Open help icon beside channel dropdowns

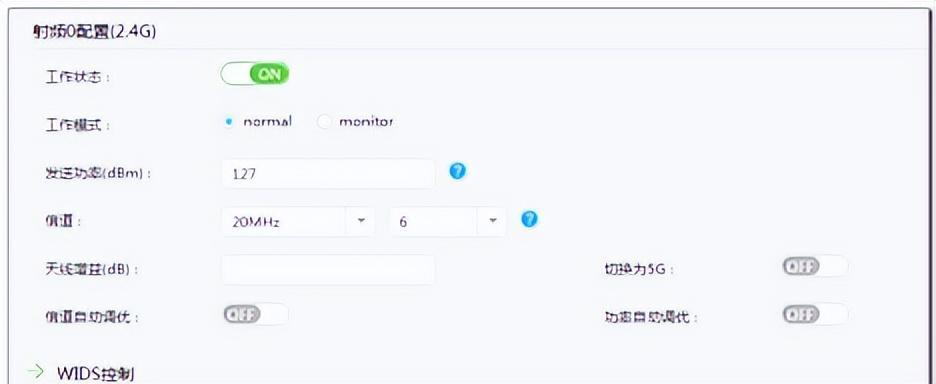click(529, 220)
